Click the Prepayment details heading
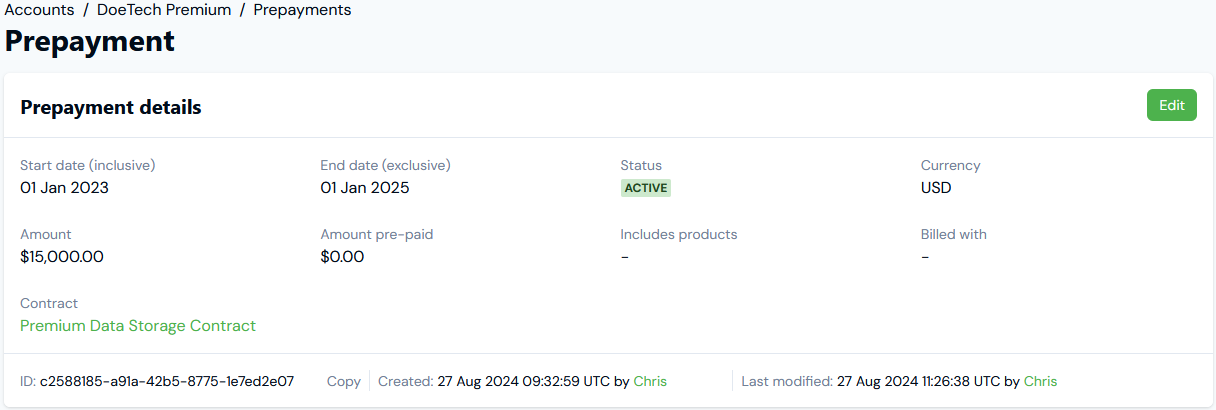The height and width of the screenshot is (410, 1216). click(111, 107)
